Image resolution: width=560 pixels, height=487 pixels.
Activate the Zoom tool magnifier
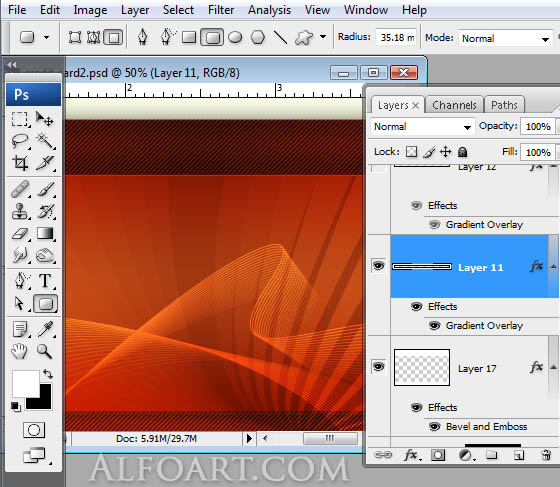coord(45,351)
